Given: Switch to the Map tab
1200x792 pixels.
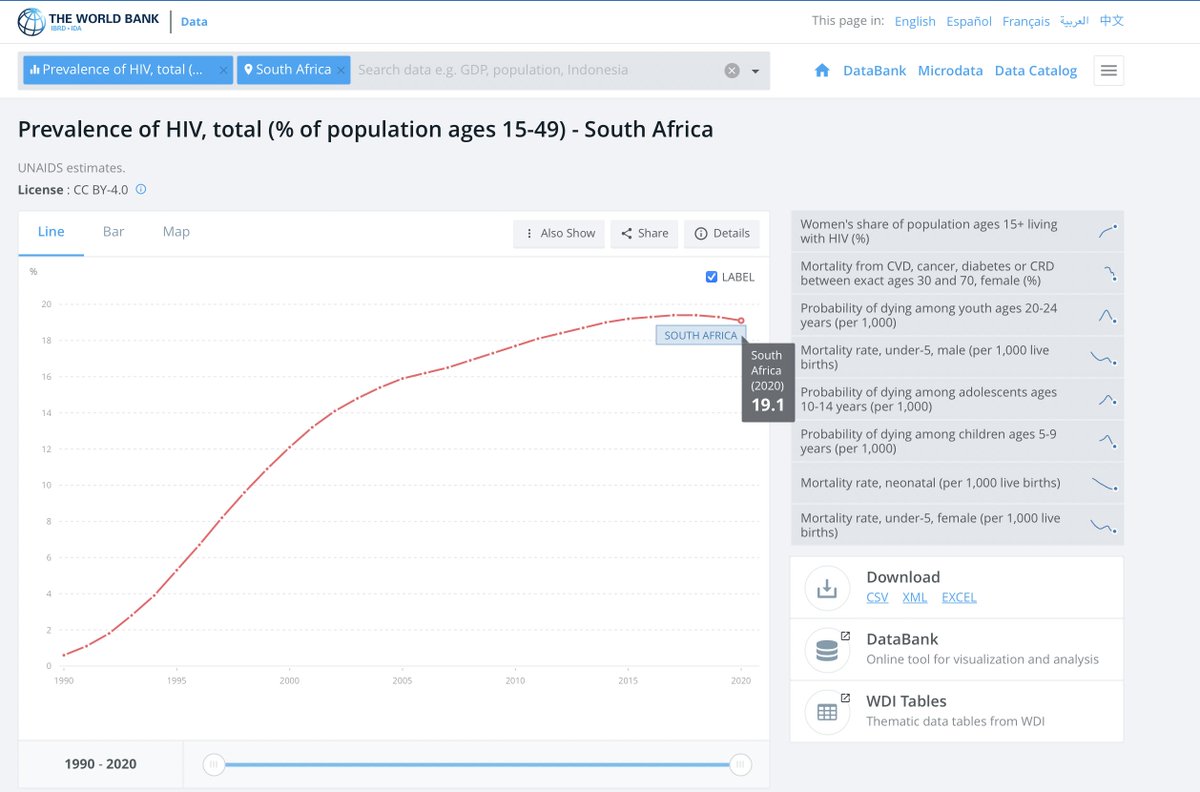Looking at the screenshot, I should [x=176, y=232].
